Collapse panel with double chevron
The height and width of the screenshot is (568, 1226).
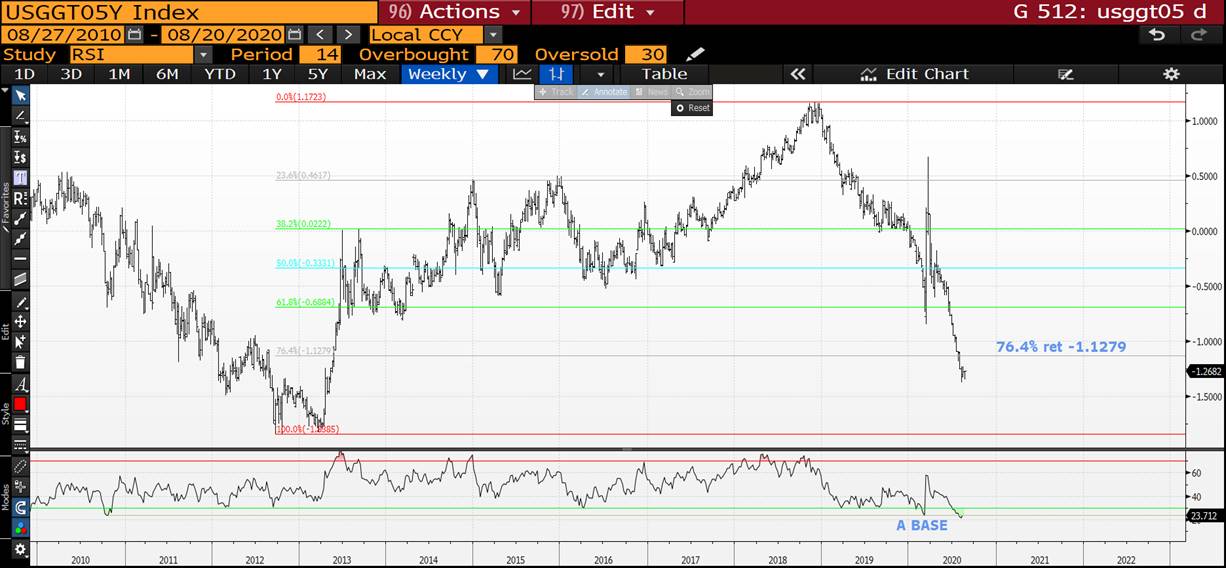click(797, 74)
